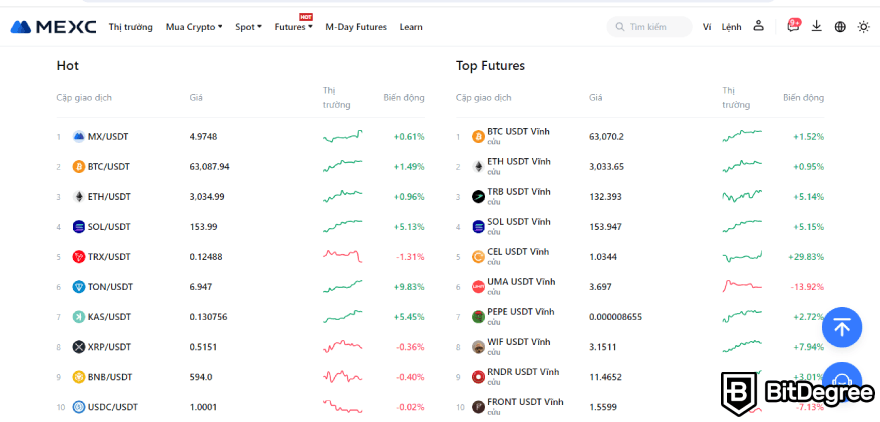Open Ví (wallet) in header
The height and width of the screenshot is (422, 880).
(707, 27)
